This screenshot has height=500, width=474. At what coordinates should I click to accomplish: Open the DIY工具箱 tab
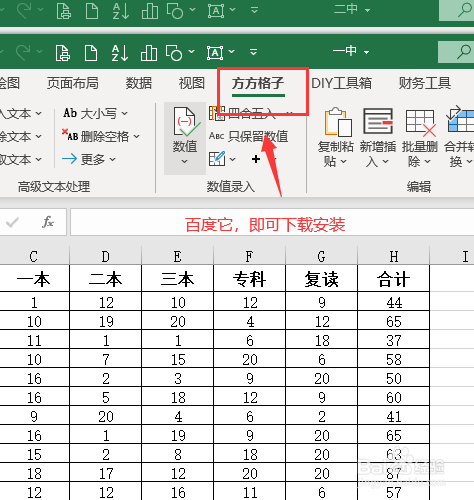coord(341,83)
